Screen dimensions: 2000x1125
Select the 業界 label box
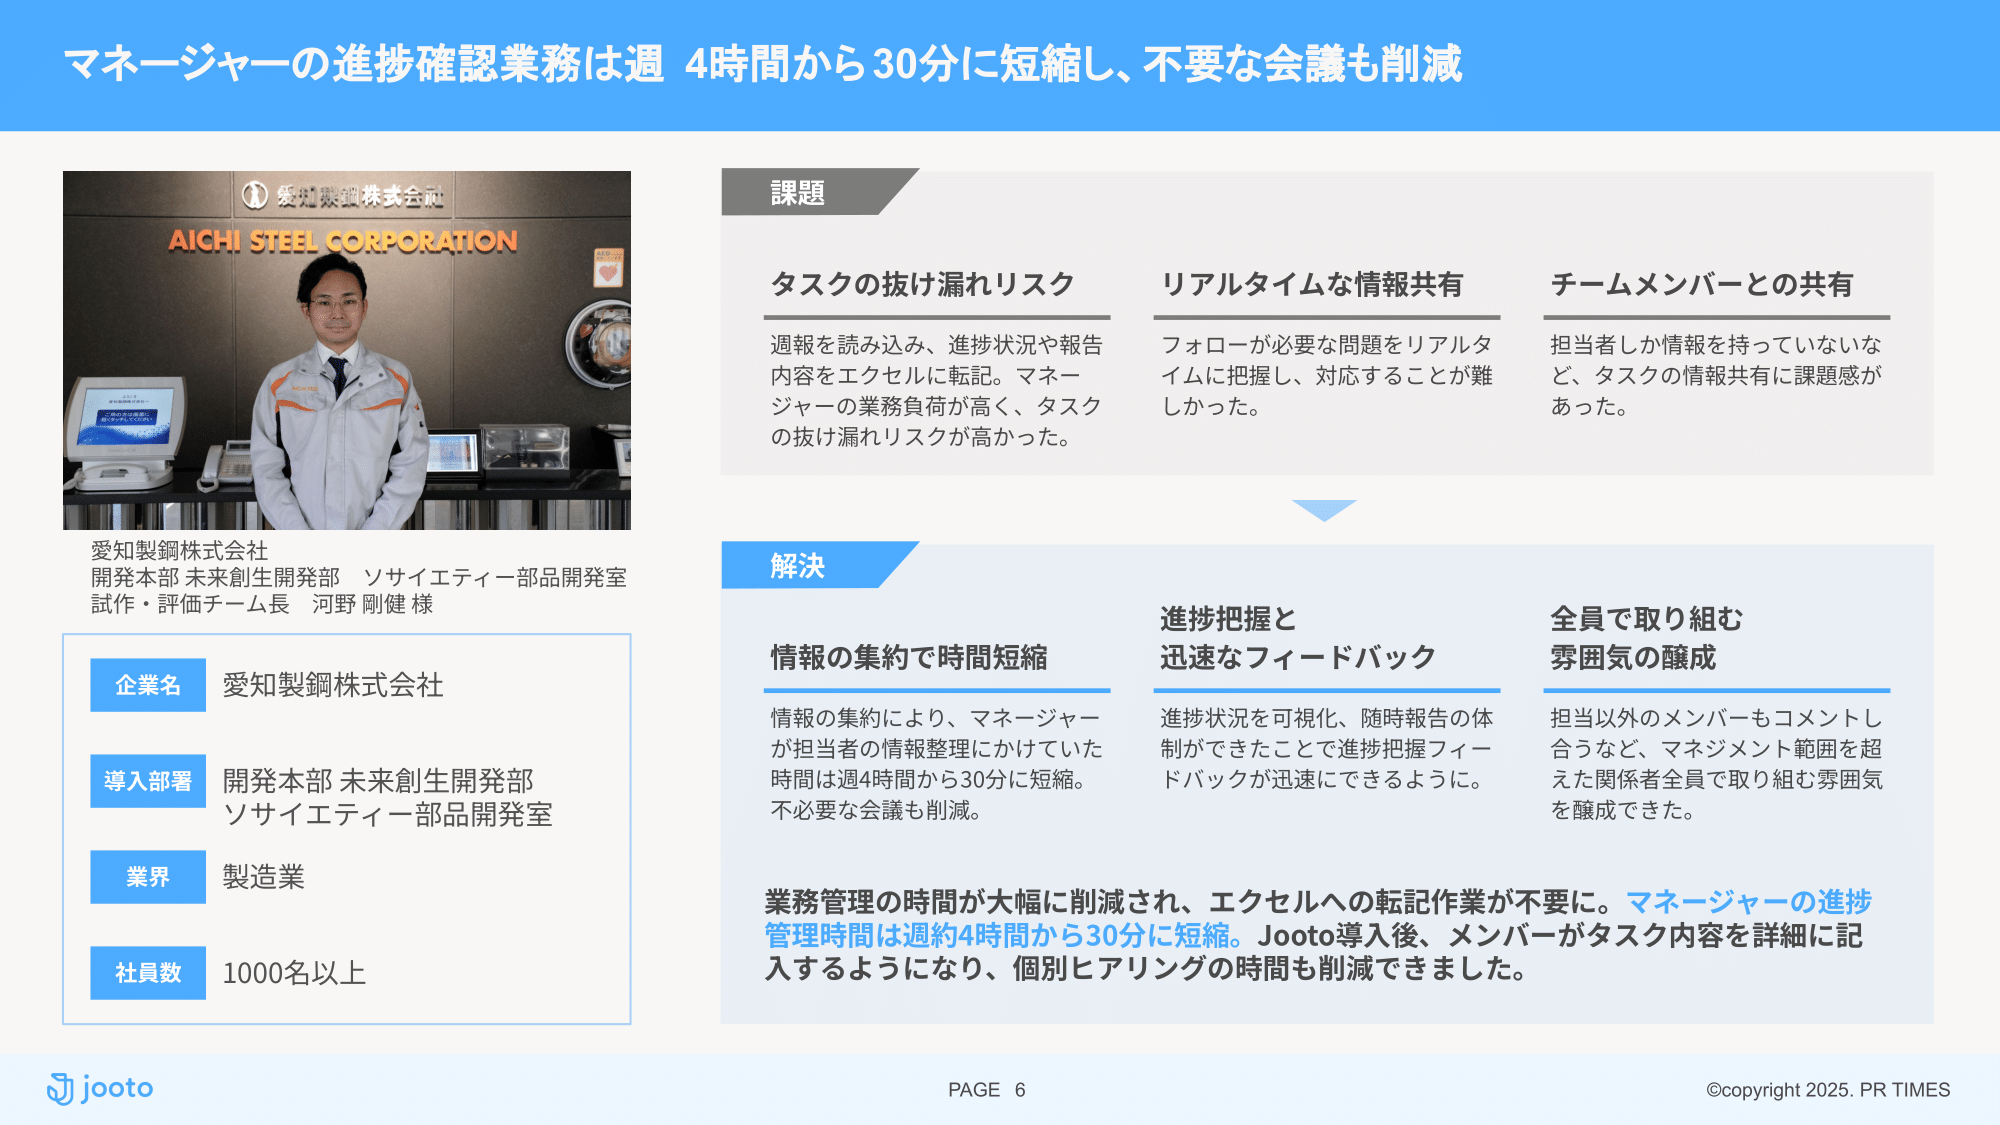(148, 877)
